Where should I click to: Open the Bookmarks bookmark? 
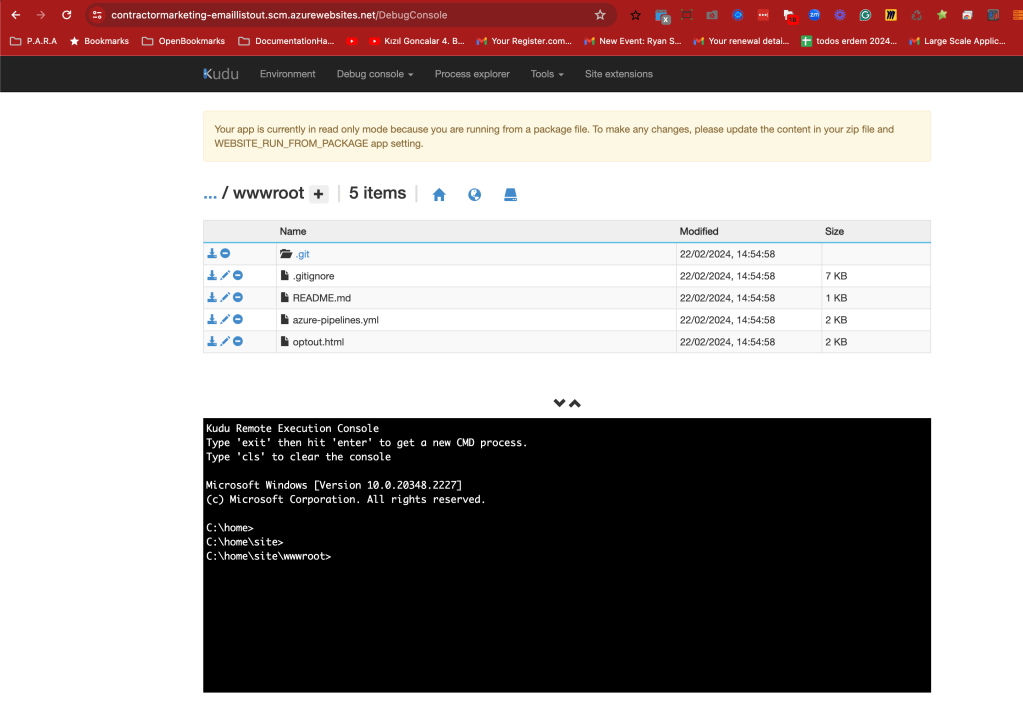(99, 41)
